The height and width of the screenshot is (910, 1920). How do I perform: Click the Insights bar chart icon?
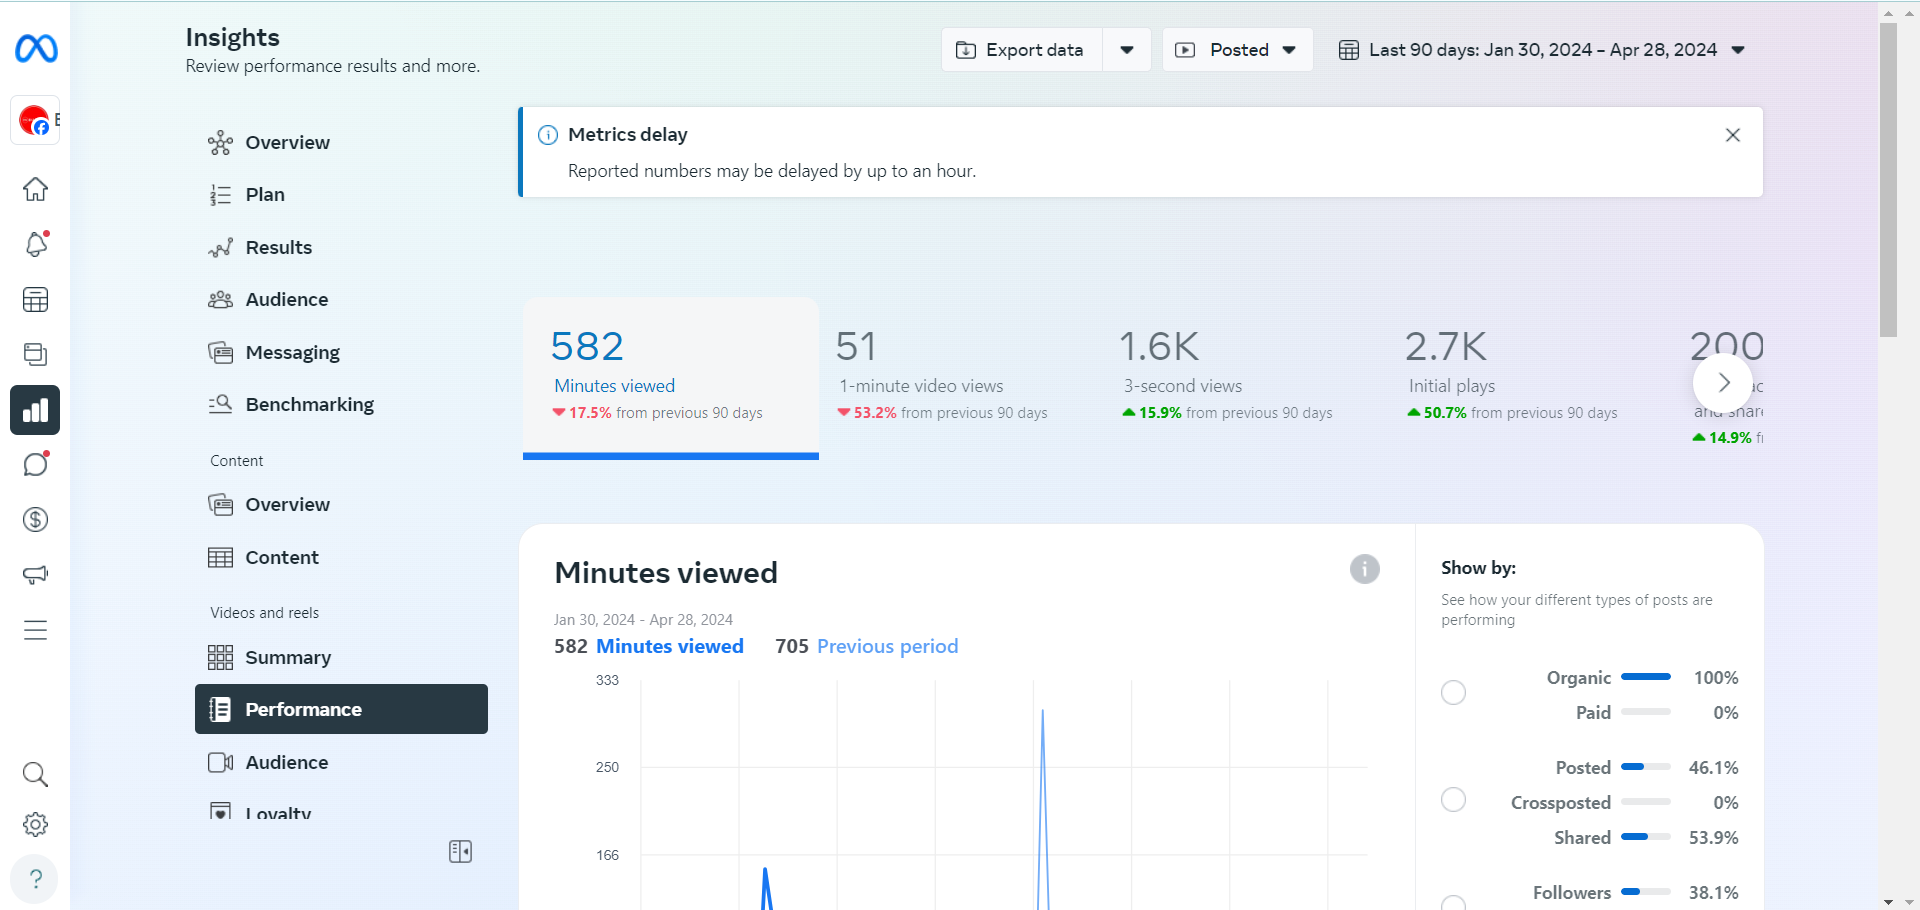click(x=35, y=410)
